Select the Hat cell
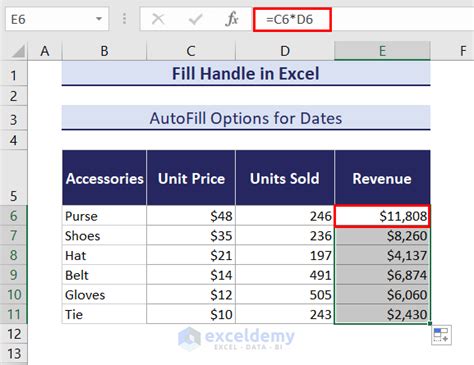474x365 pixels. click(x=104, y=255)
